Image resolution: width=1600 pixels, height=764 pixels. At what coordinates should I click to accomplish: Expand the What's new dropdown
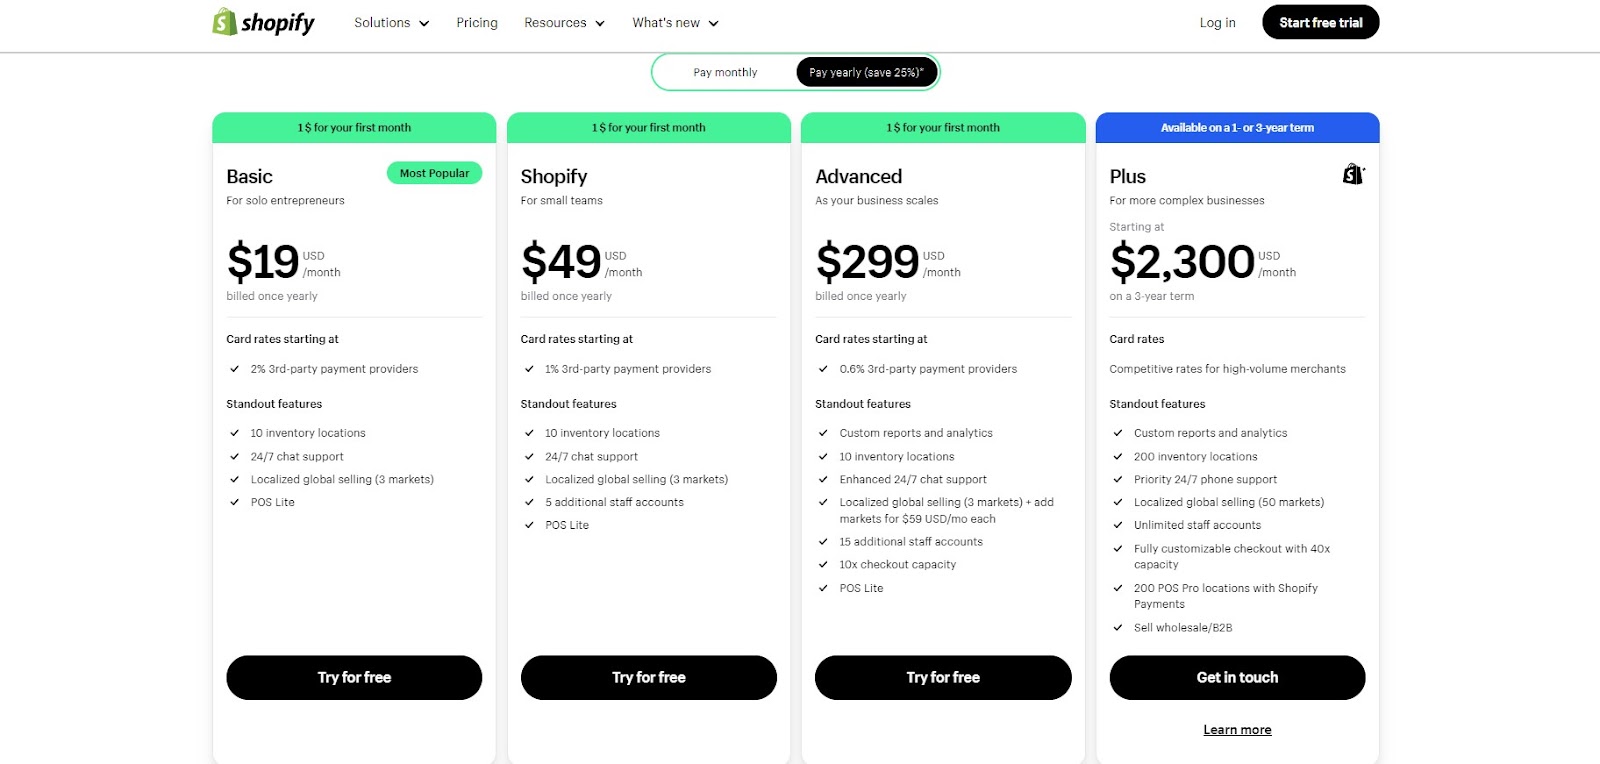[675, 22]
